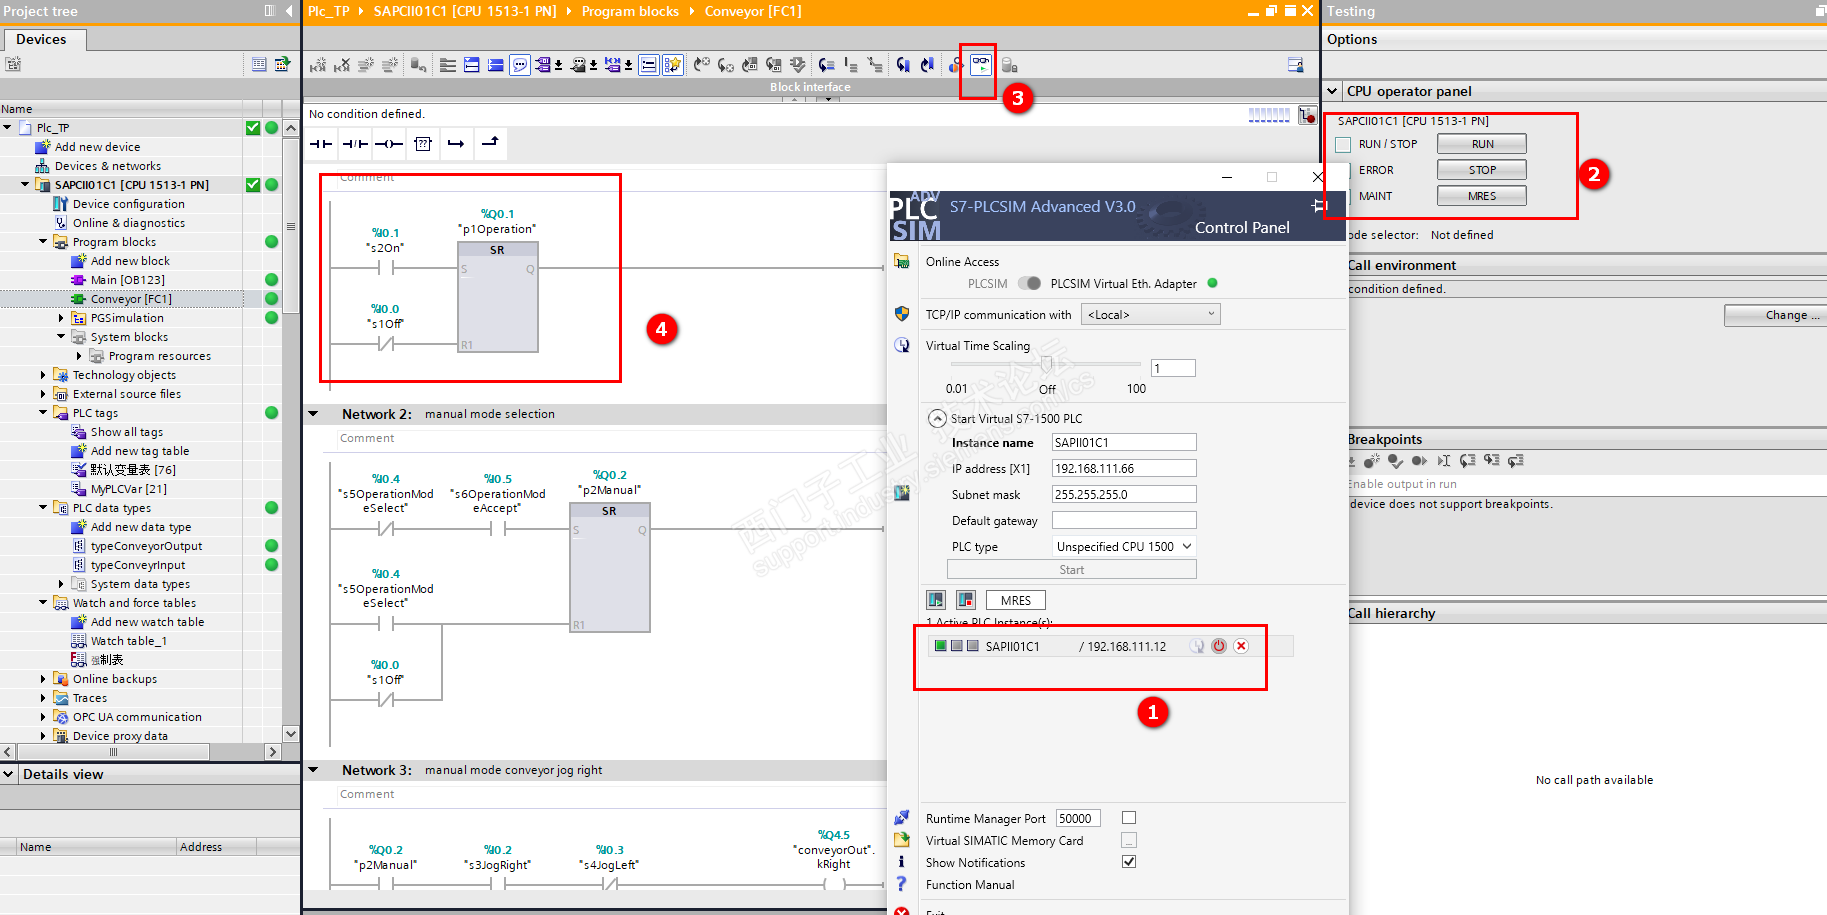
Task: Remove the SAPII01C1 instance with red X
Action: (x=1241, y=646)
